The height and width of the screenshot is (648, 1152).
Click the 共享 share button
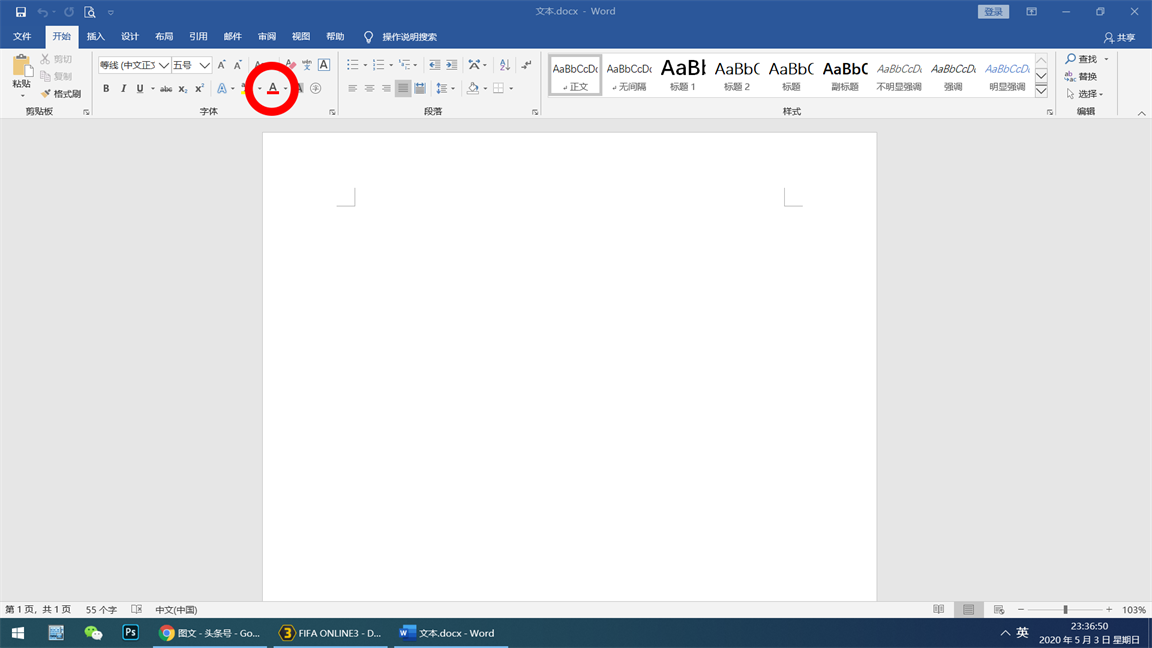click(1119, 37)
